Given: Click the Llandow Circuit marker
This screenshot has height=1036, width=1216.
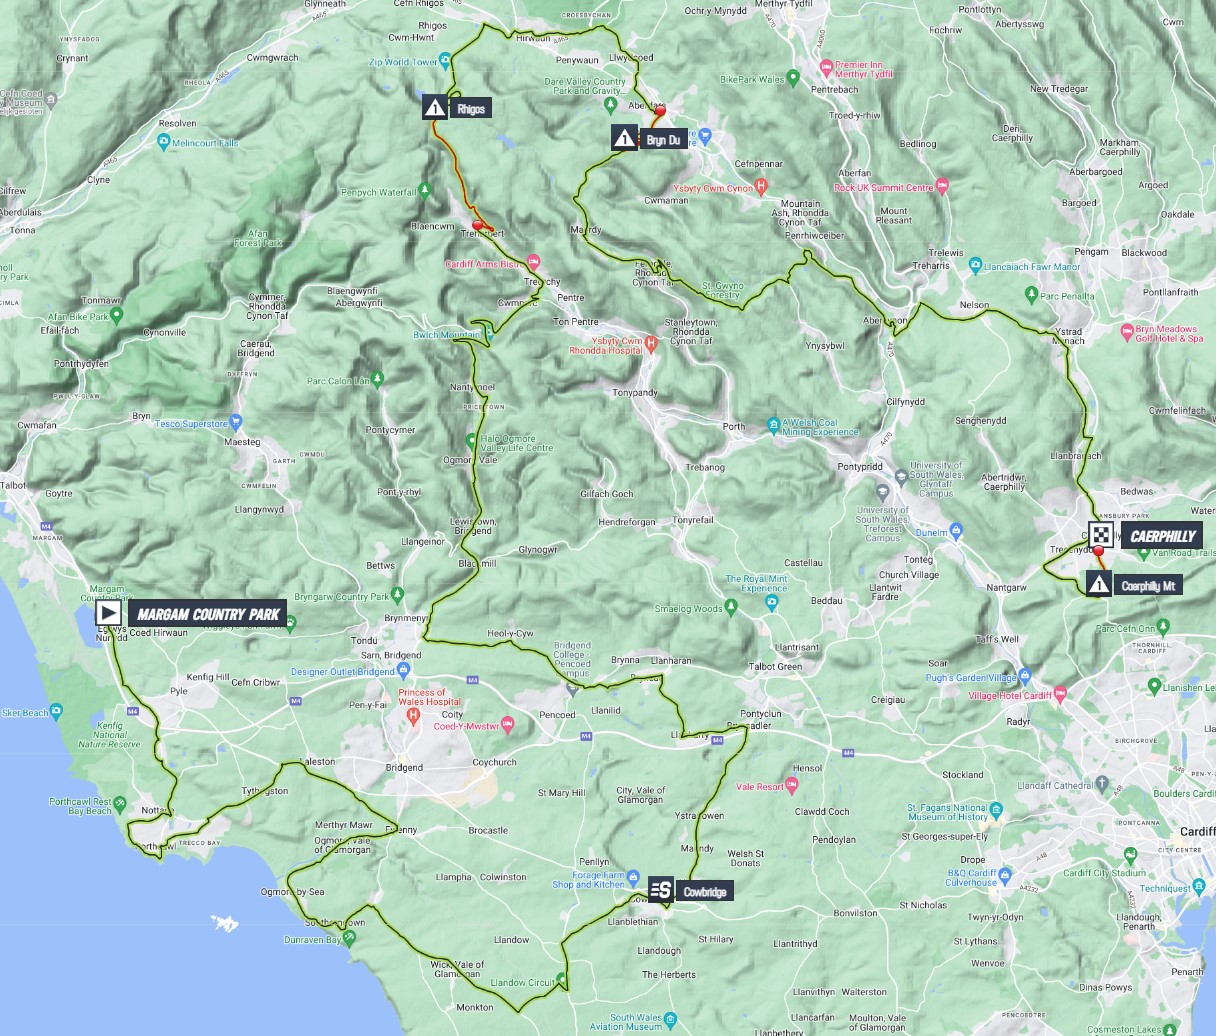Looking at the screenshot, I should 562,980.
